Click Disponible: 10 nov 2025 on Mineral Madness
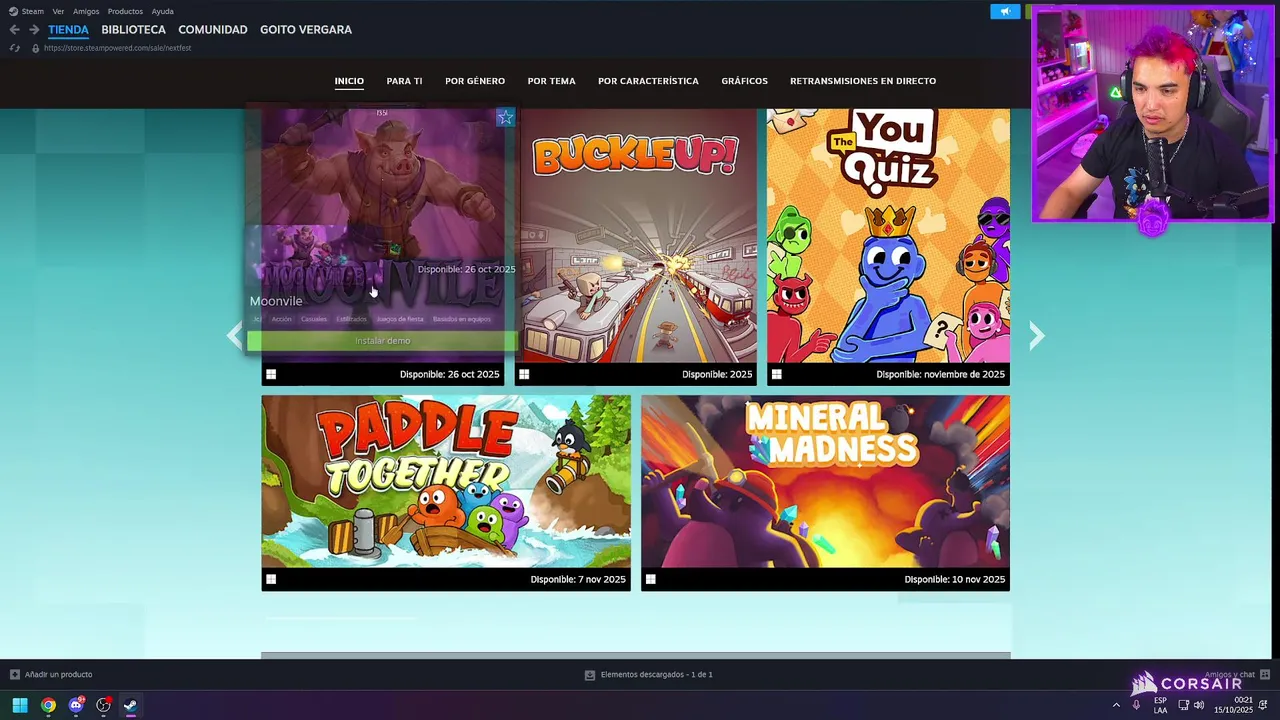Image resolution: width=1280 pixels, height=720 pixels. click(954, 580)
